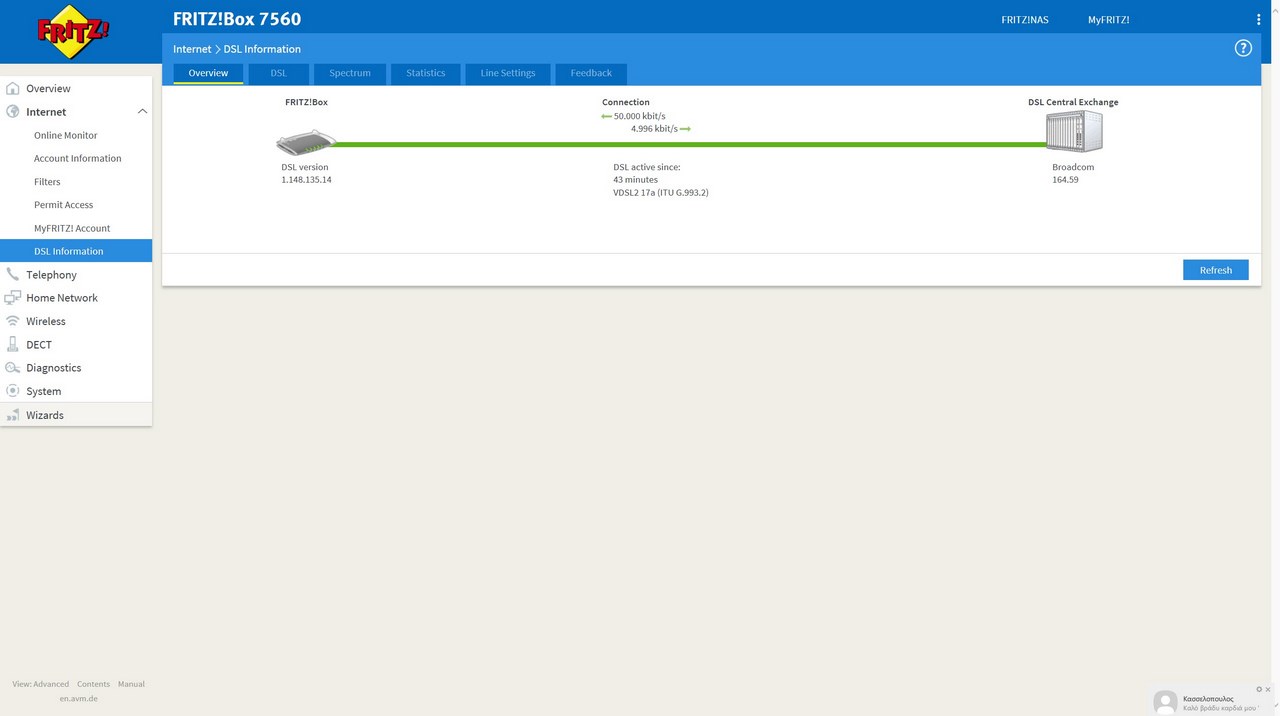This screenshot has width=1280, height=716.
Task: Open the Statistics tab
Action: tap(426, 73)
